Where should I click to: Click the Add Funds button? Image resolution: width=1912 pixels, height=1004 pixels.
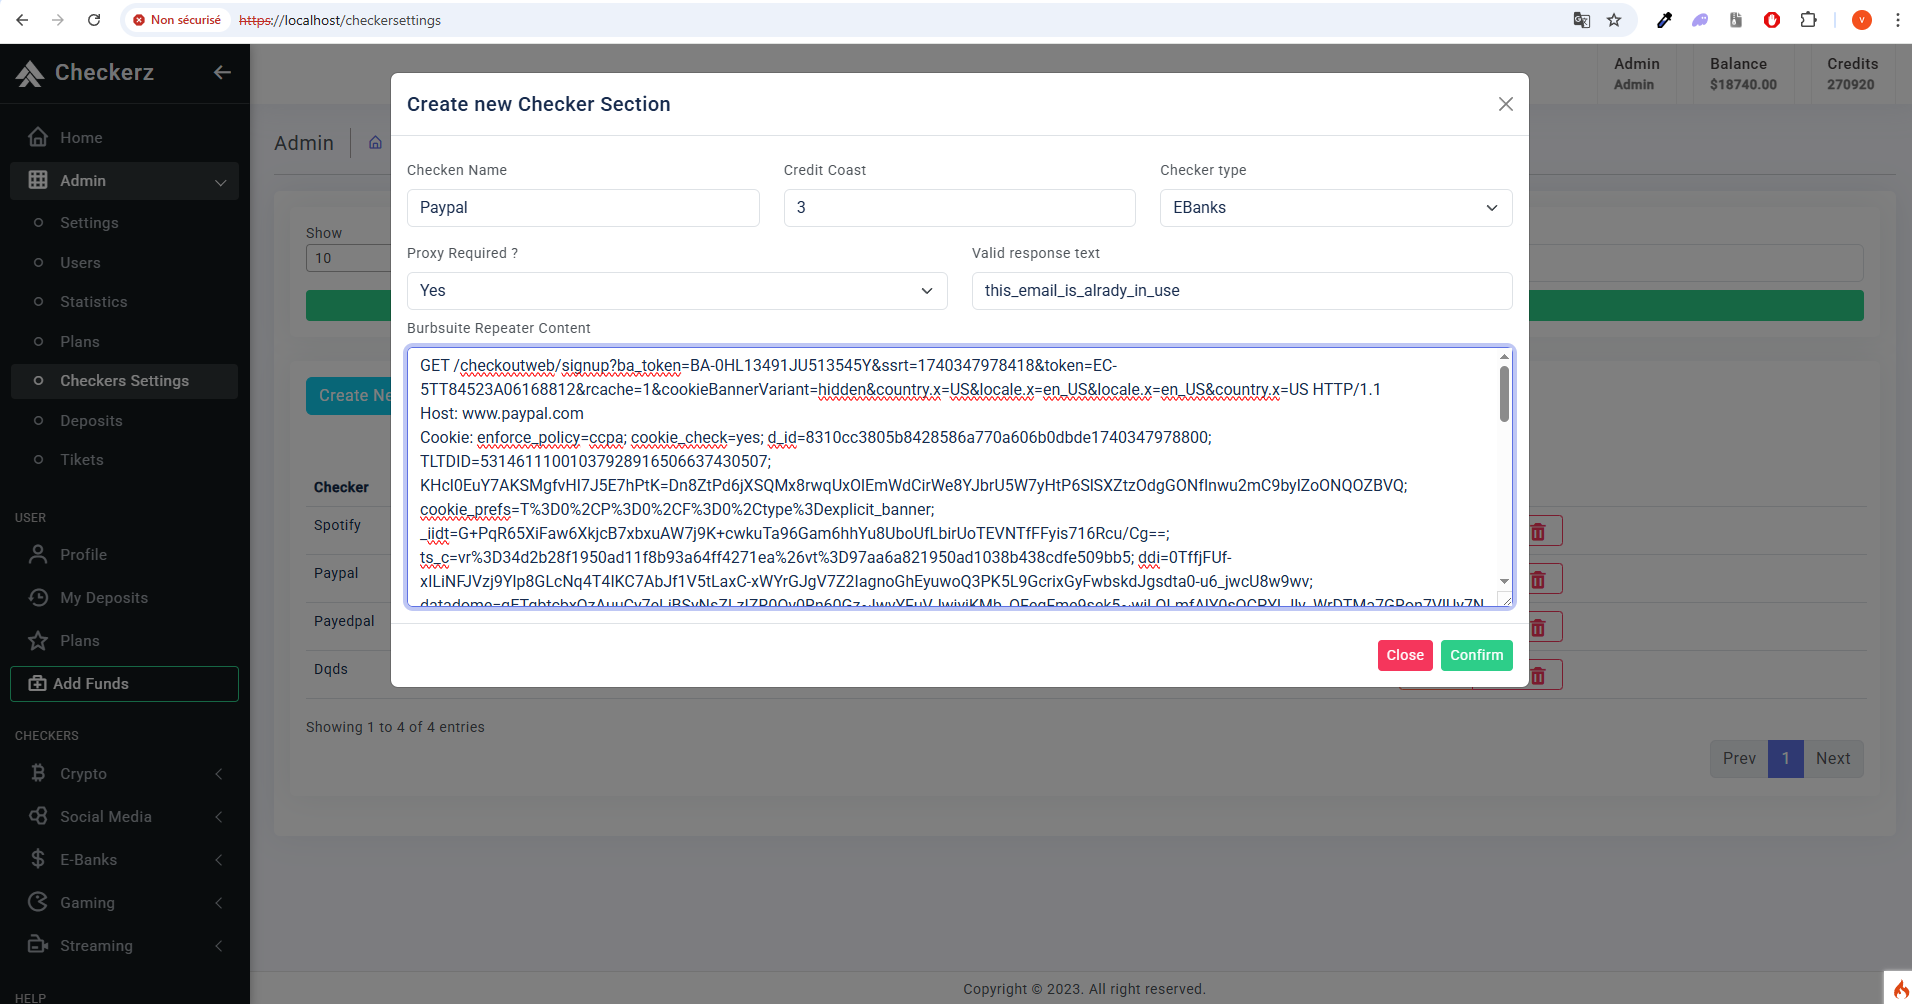(124, 684)
